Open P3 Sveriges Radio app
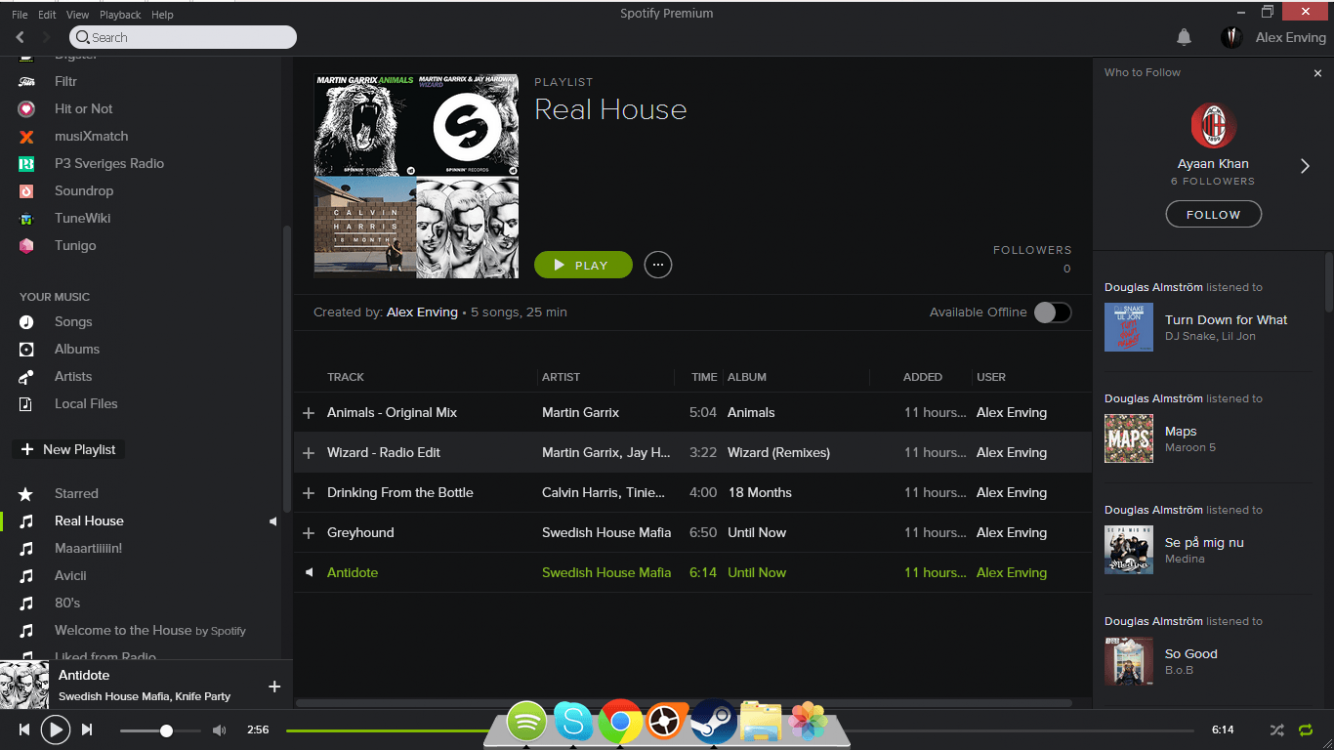1334x750 pixels. pos(109,163)
